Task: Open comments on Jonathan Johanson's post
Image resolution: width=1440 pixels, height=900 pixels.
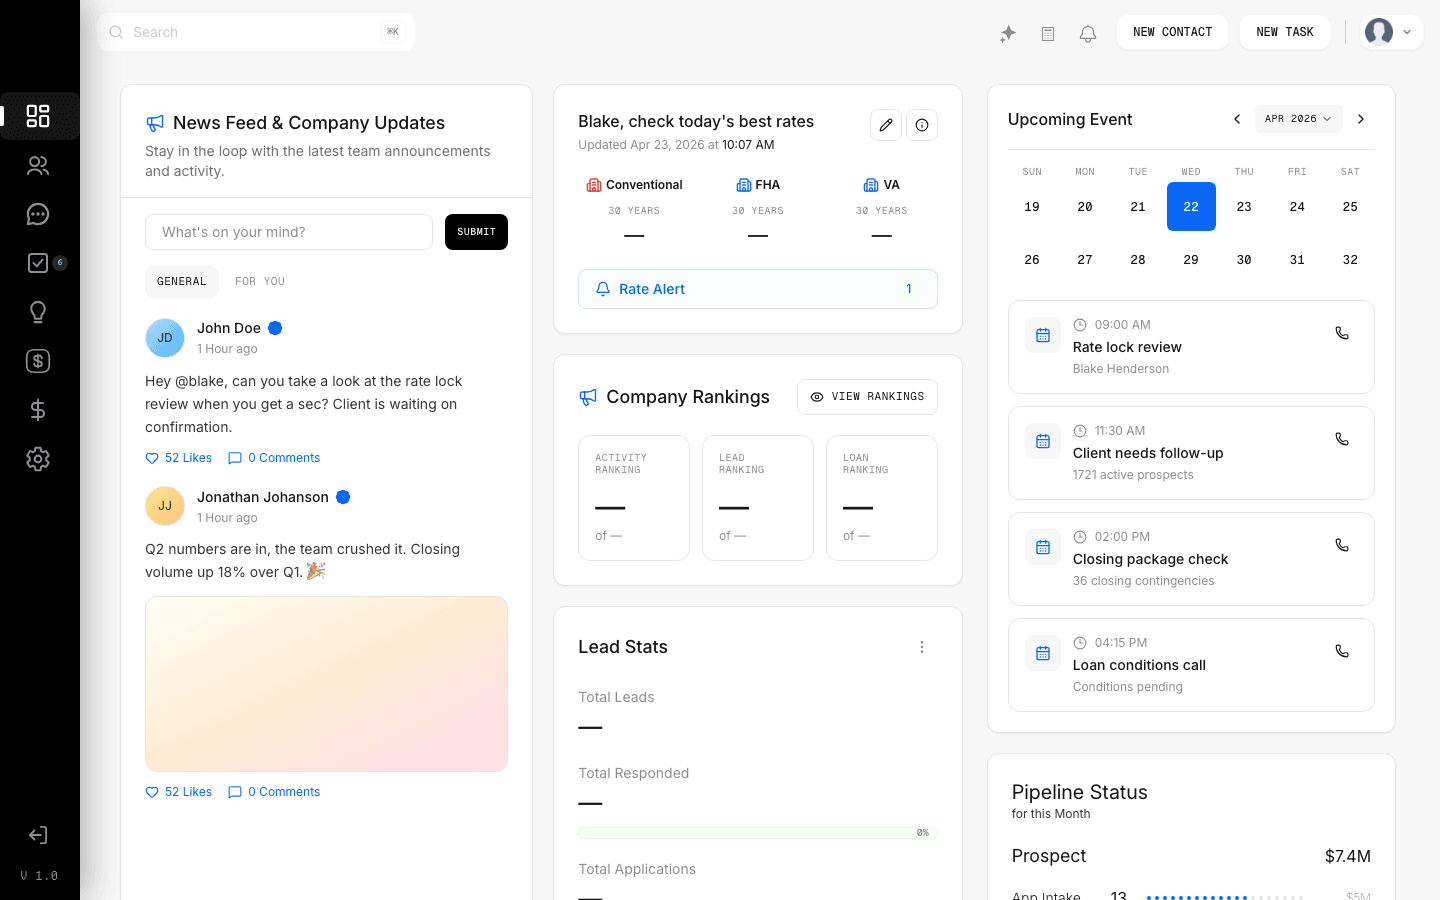Action: [274, 792]
